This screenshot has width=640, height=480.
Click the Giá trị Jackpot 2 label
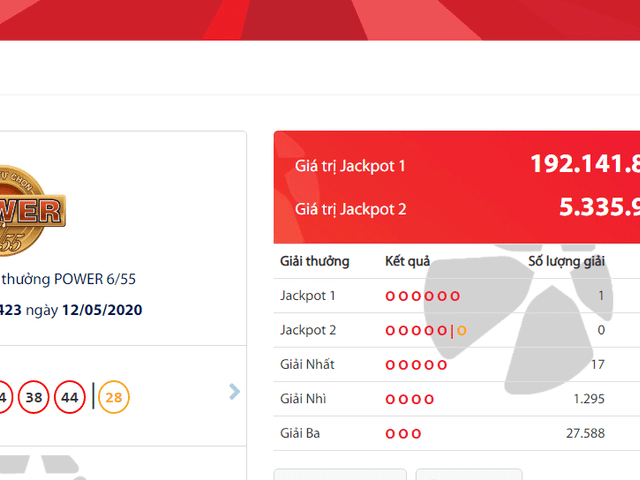click(x=350, y=209)
